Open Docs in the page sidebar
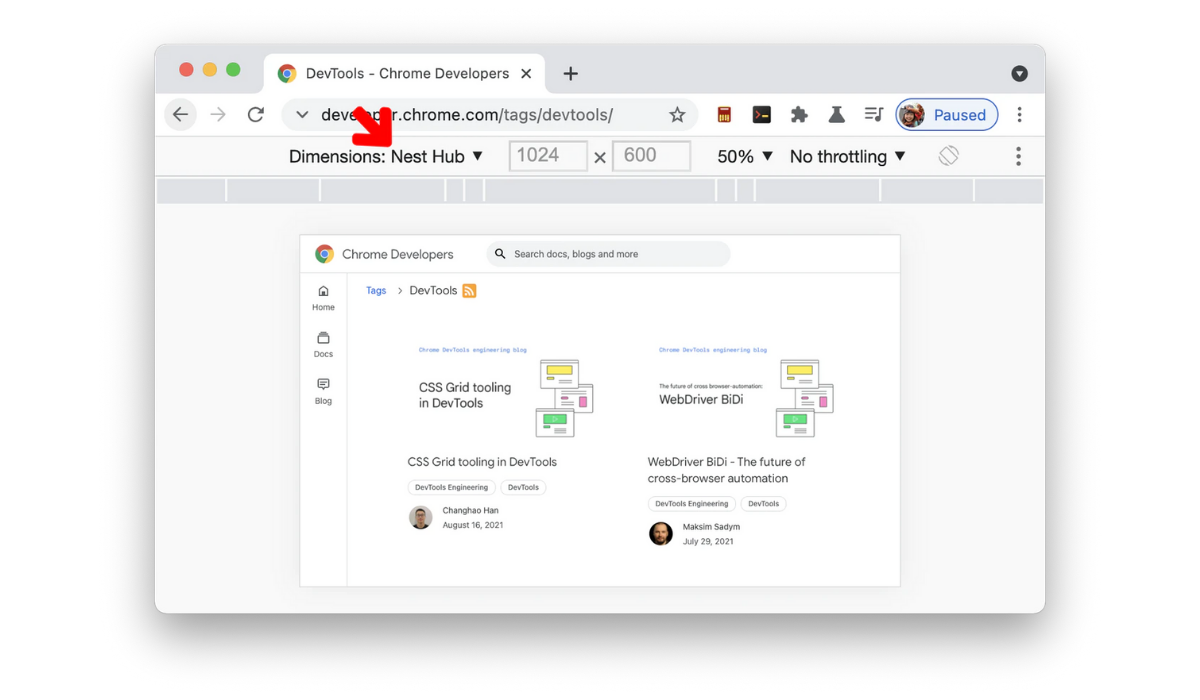 point(323,345)
